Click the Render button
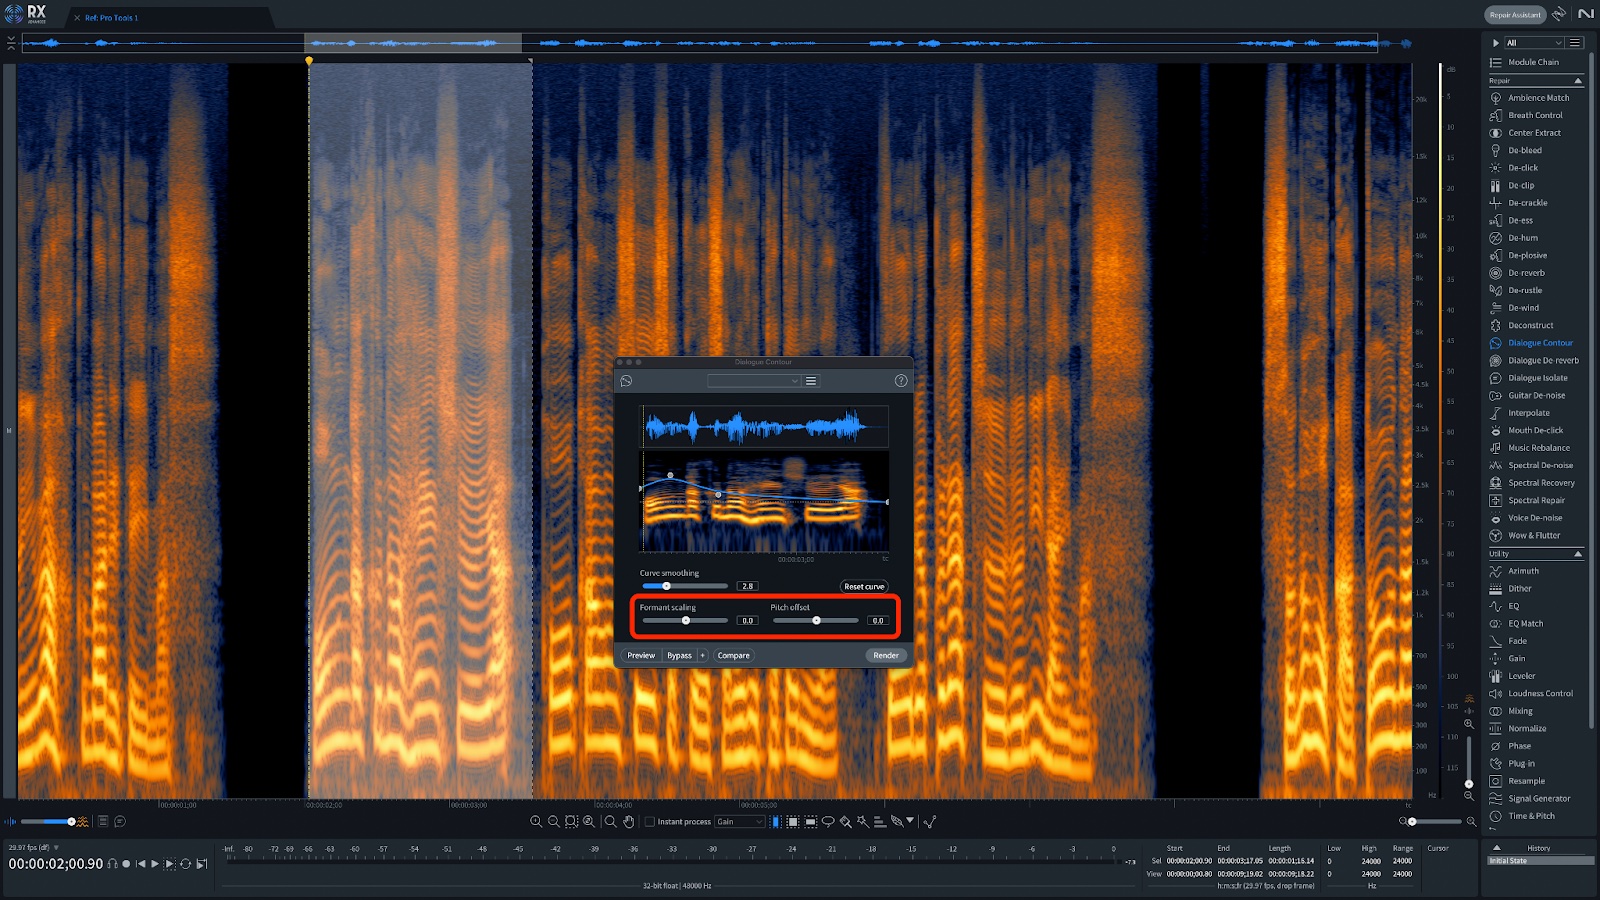1600x900 pixels. click(x=885, y=656)
